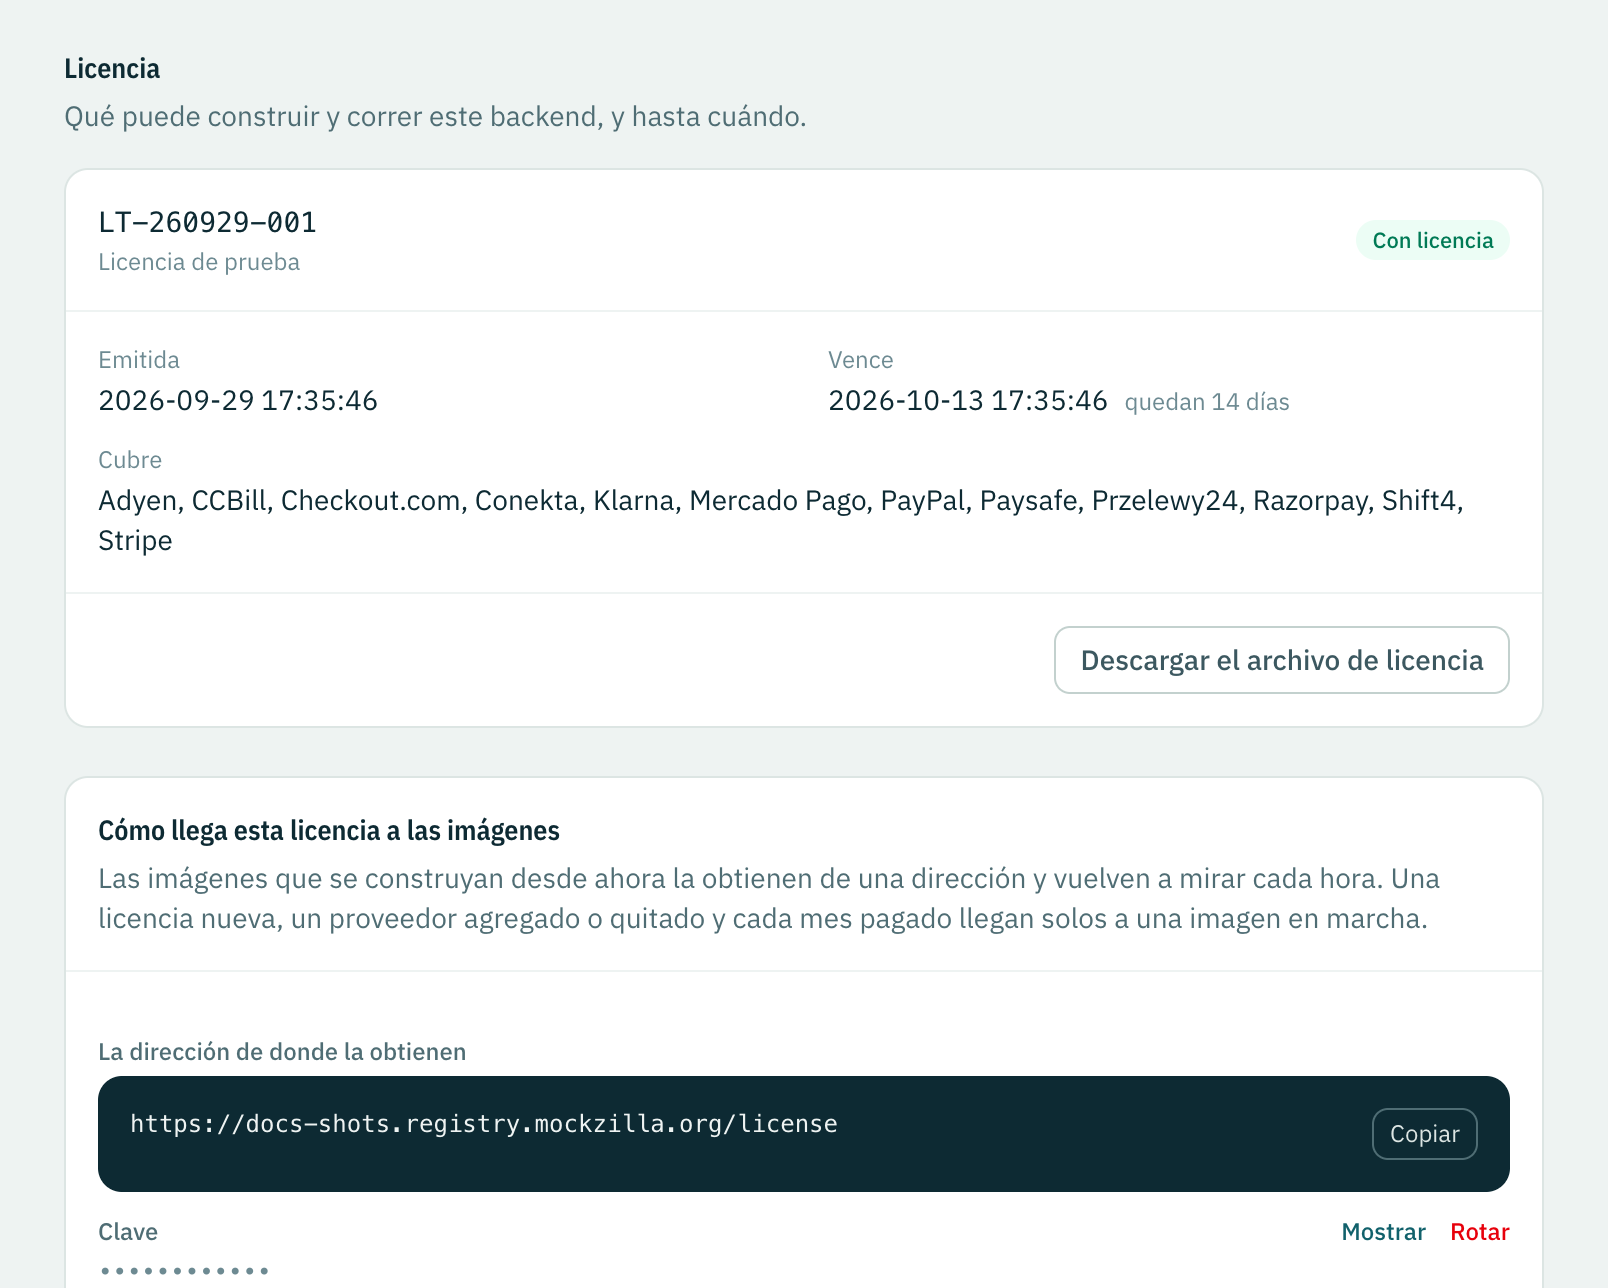The image size is (1608, 1288).
Task: Click the license URL https://docs-shots.registry.mockzilla.org/license
Action: (484, 1124)
